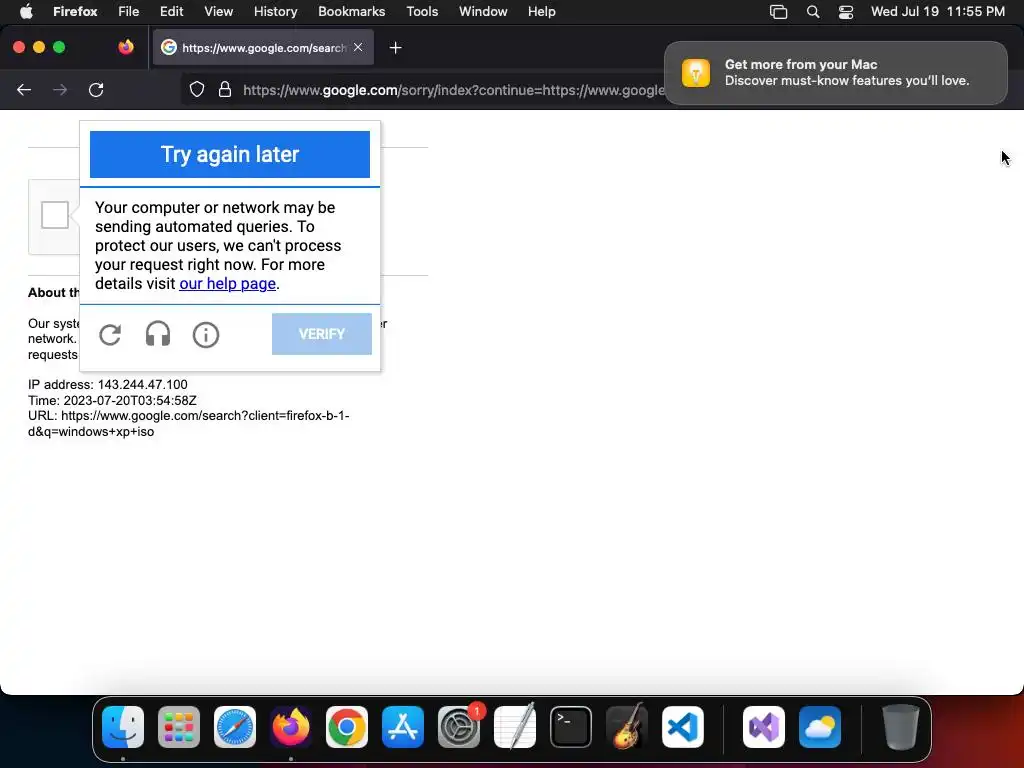Open the File menu
Screen dimensions: 1024x768
128,11
